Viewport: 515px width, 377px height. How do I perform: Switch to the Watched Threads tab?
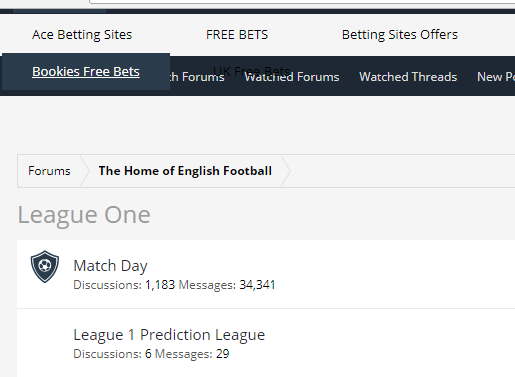click(408, 77)
